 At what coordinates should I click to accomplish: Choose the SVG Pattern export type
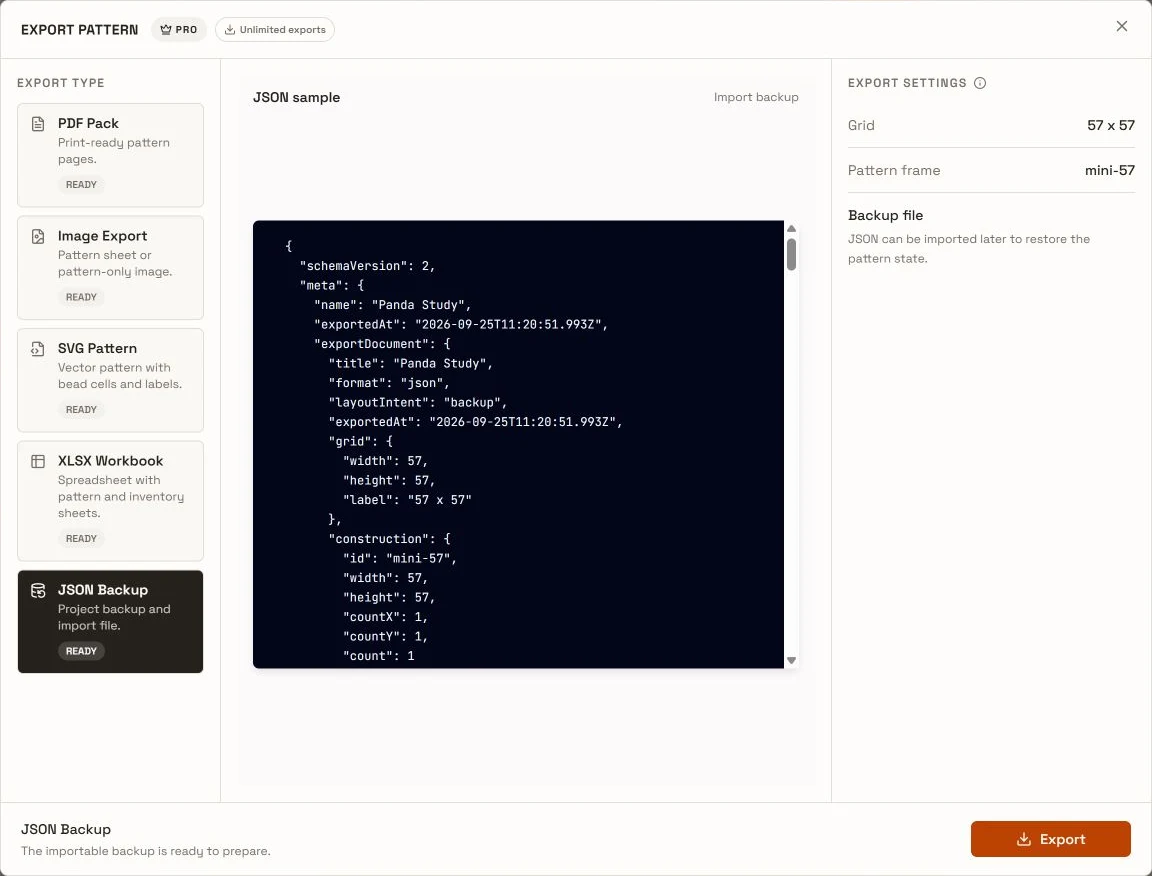pos(110,380)
